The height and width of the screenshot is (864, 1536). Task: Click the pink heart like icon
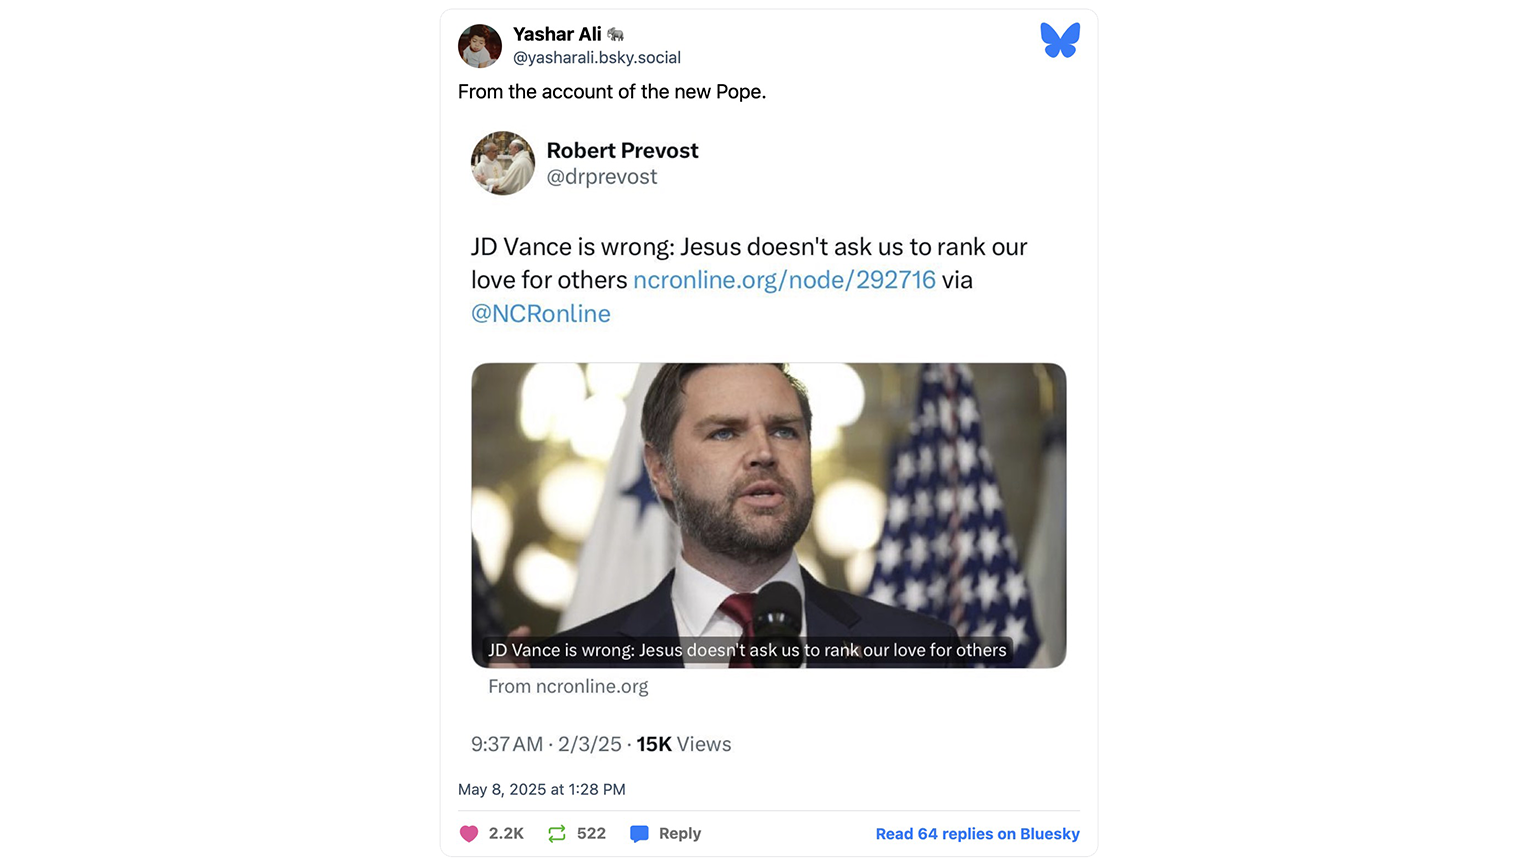(x=469, y=834)
